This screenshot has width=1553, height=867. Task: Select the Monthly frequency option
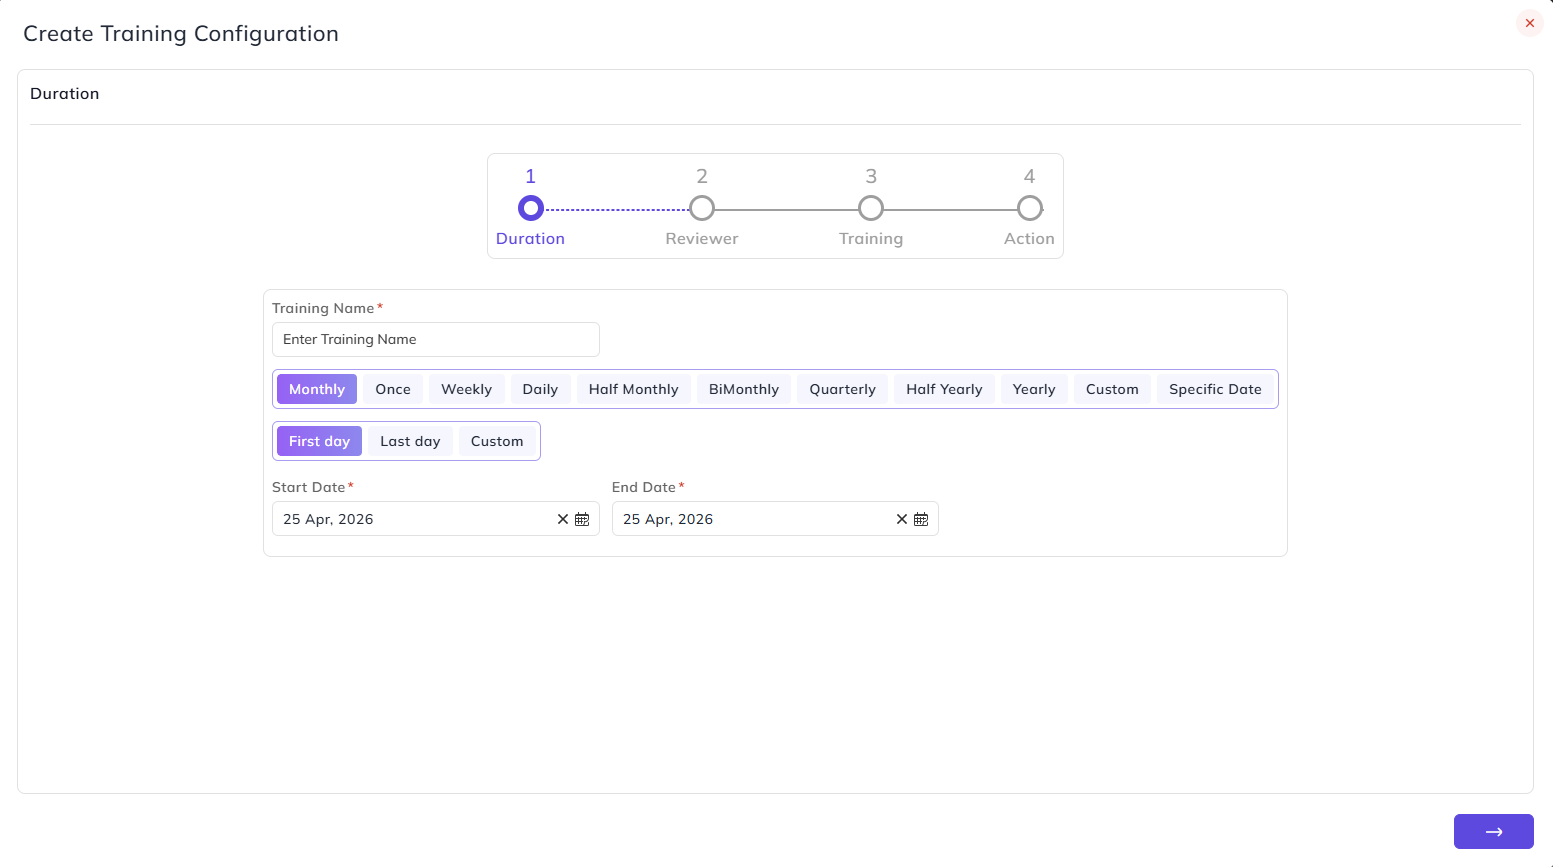point(317,389)
